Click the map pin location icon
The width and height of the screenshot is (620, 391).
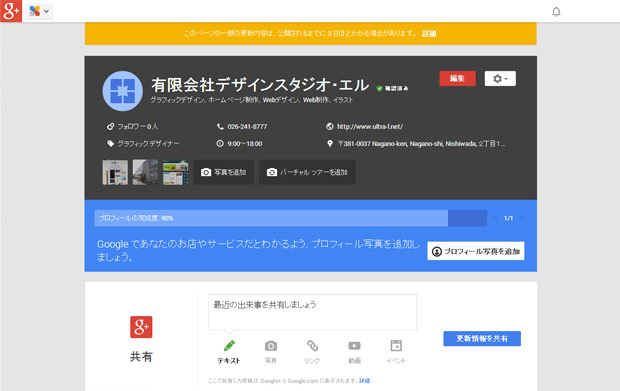[x=330, y=144]
